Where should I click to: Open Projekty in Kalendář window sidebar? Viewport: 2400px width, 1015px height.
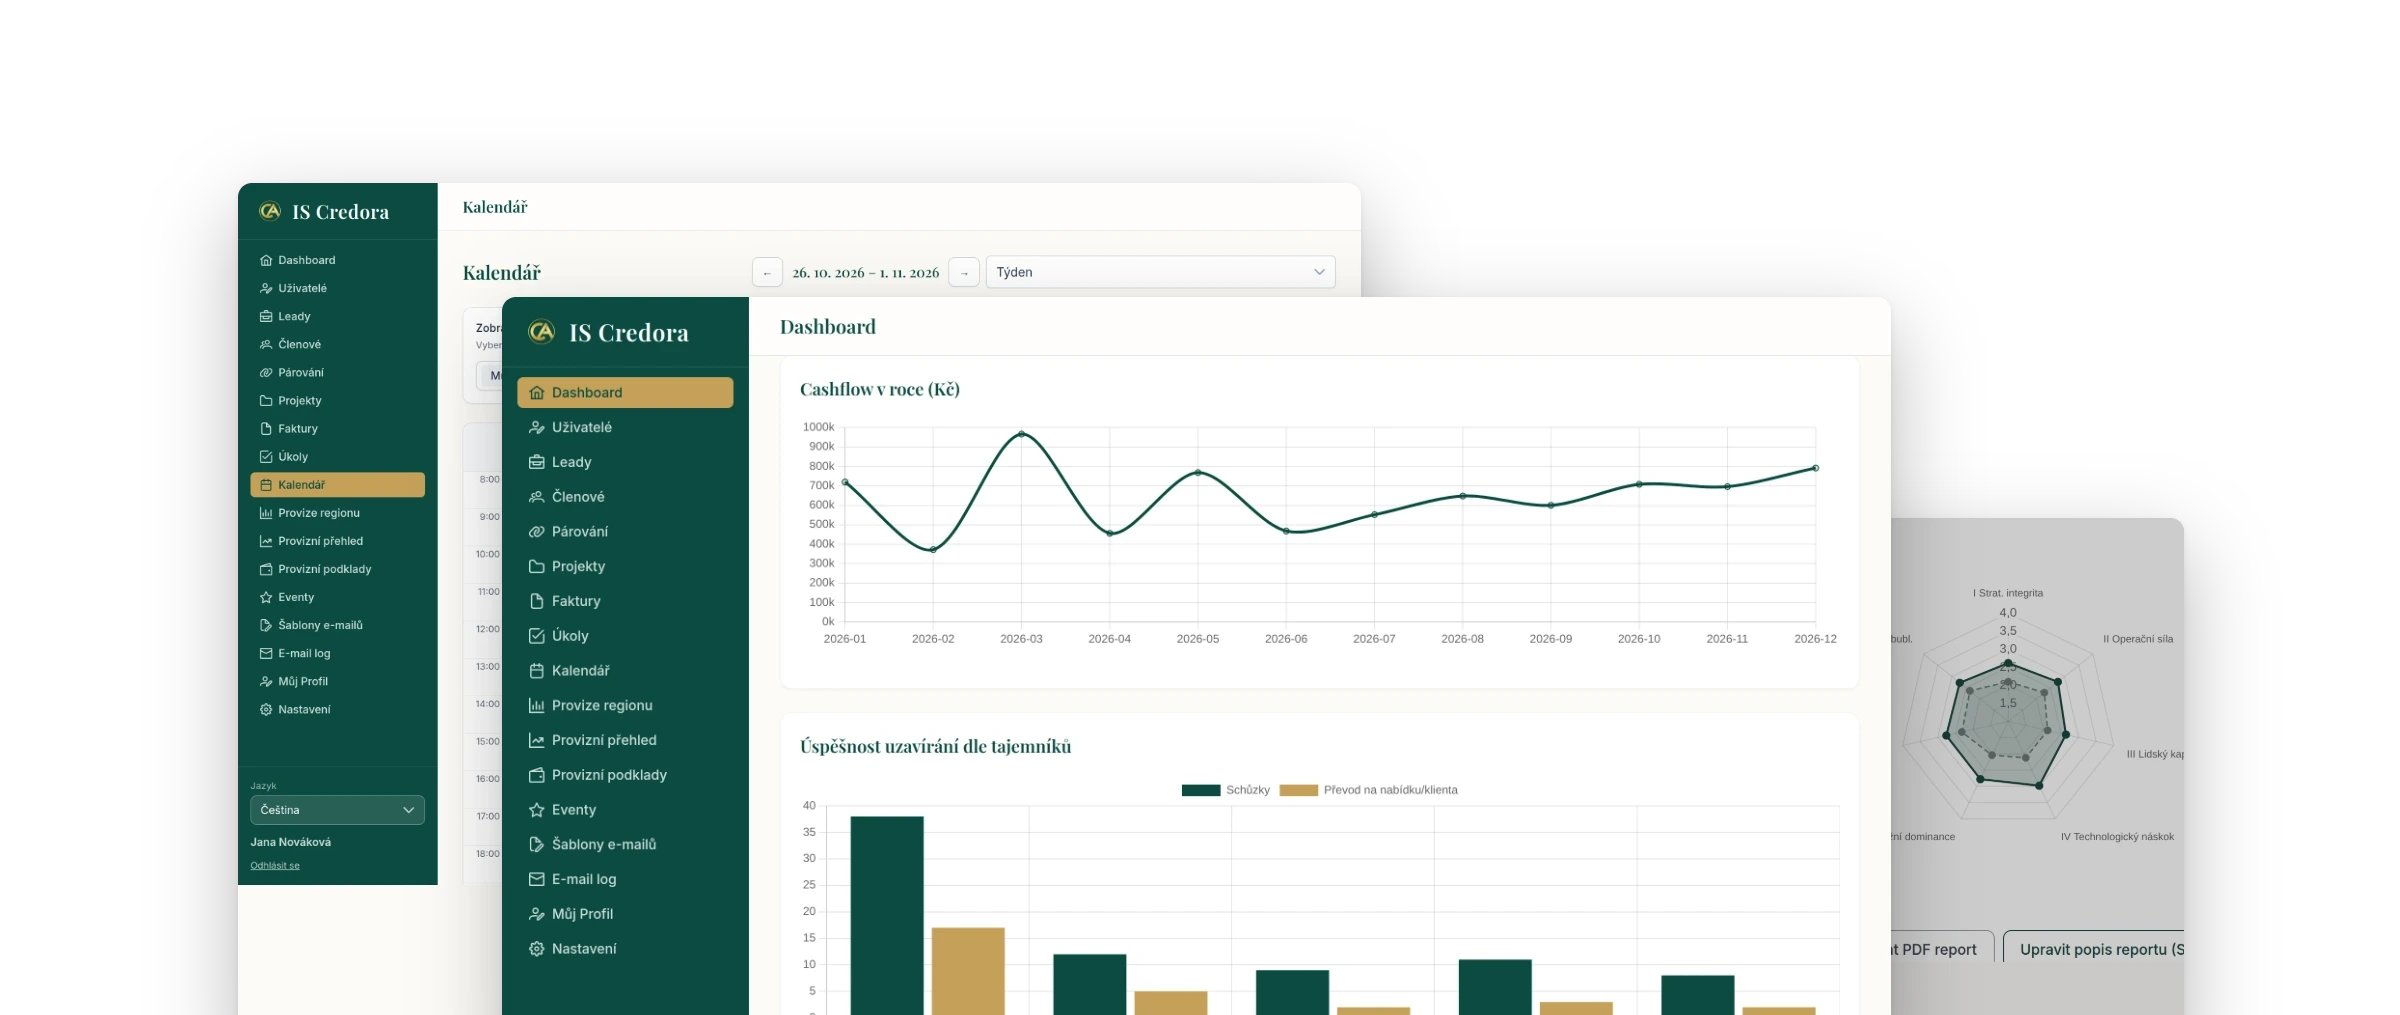point(337,400)
